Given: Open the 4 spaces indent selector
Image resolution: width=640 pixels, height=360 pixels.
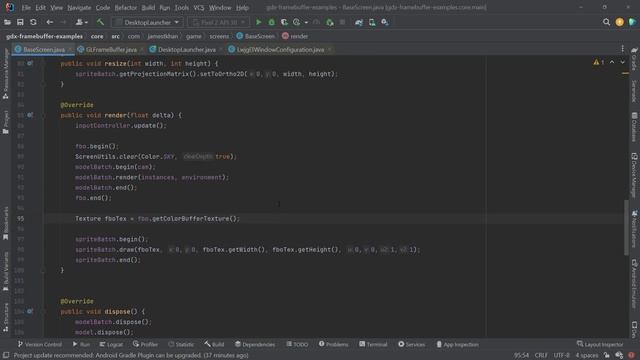Looking at the screenshot, I should (587, 355).
